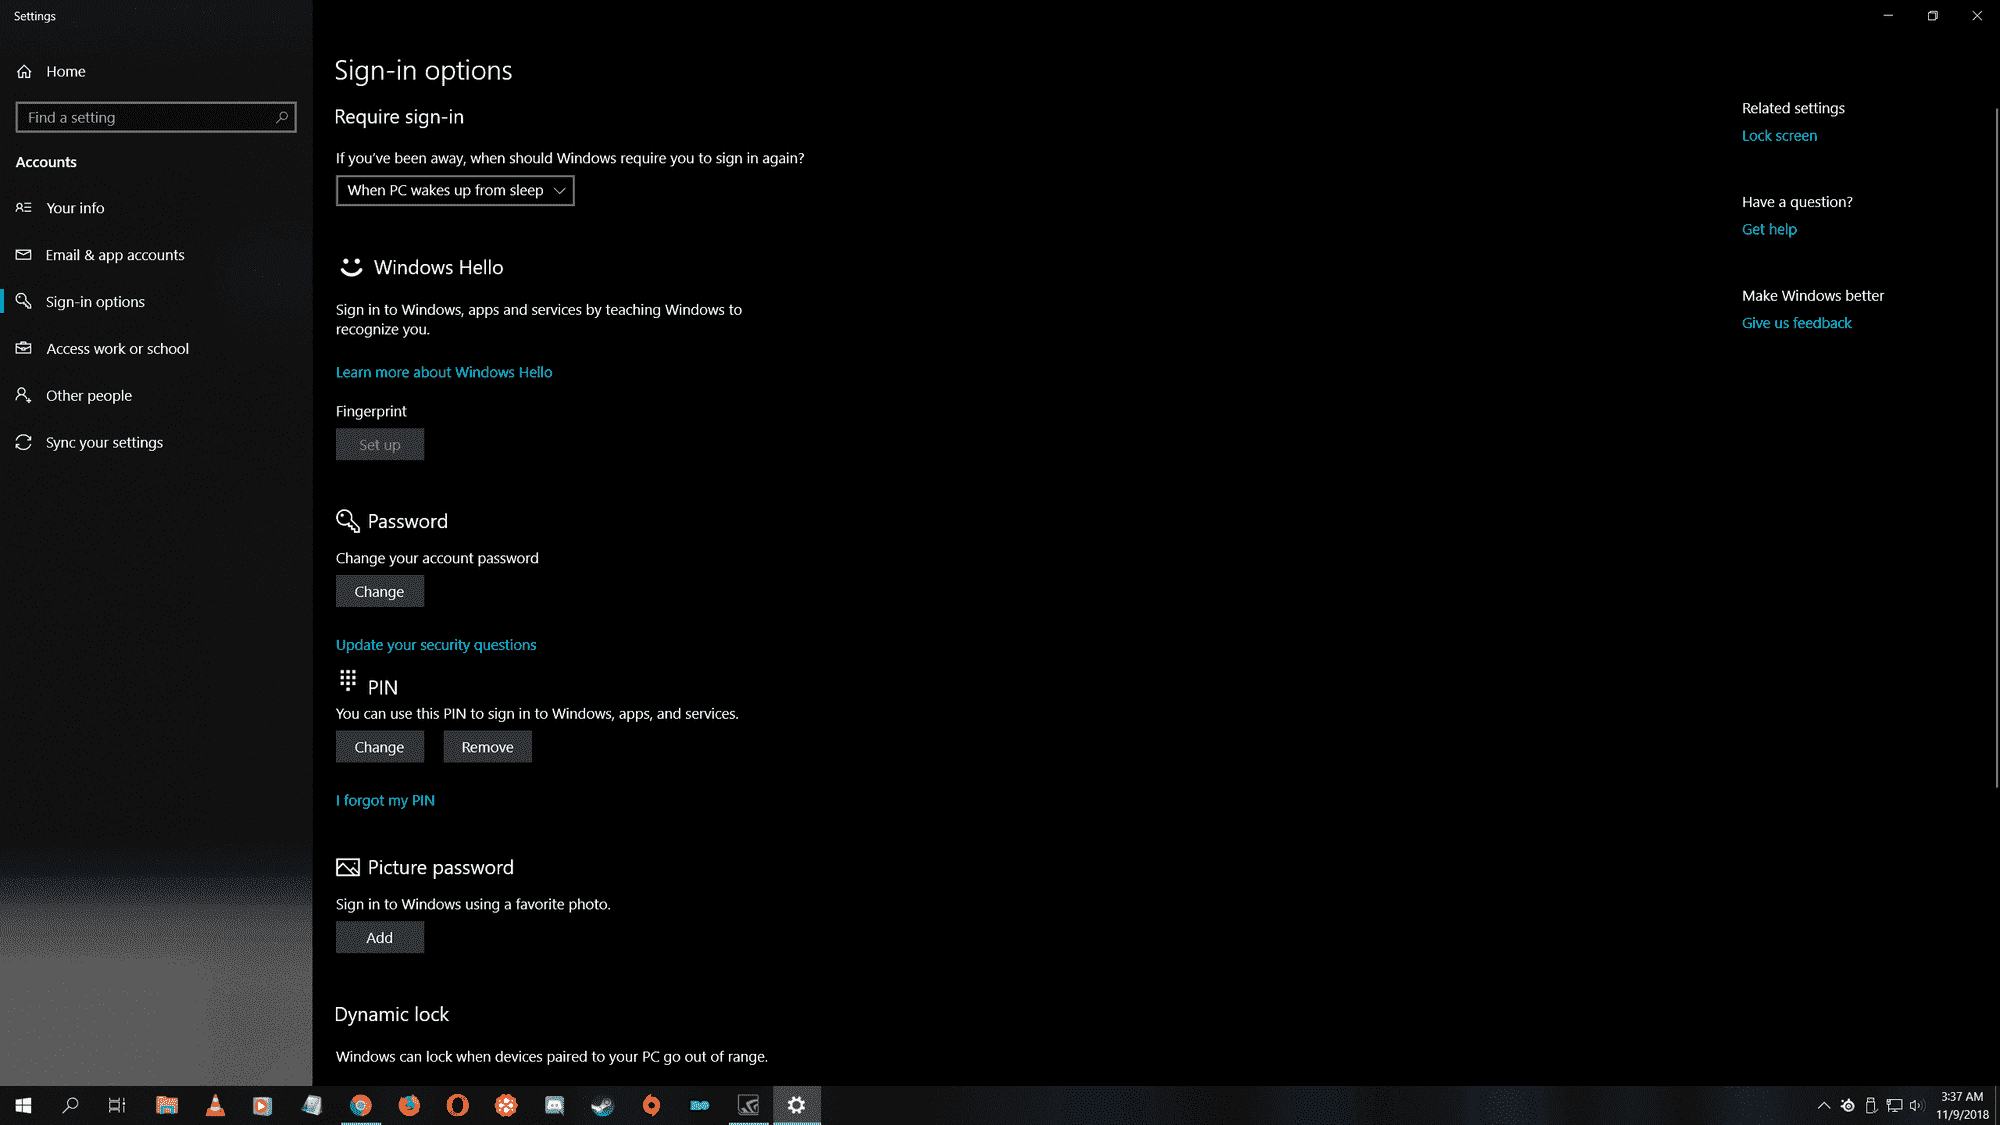The image size is (2000, 1125).
Task: Open Discord from the taskbar
Action: tap(554, 1105)
